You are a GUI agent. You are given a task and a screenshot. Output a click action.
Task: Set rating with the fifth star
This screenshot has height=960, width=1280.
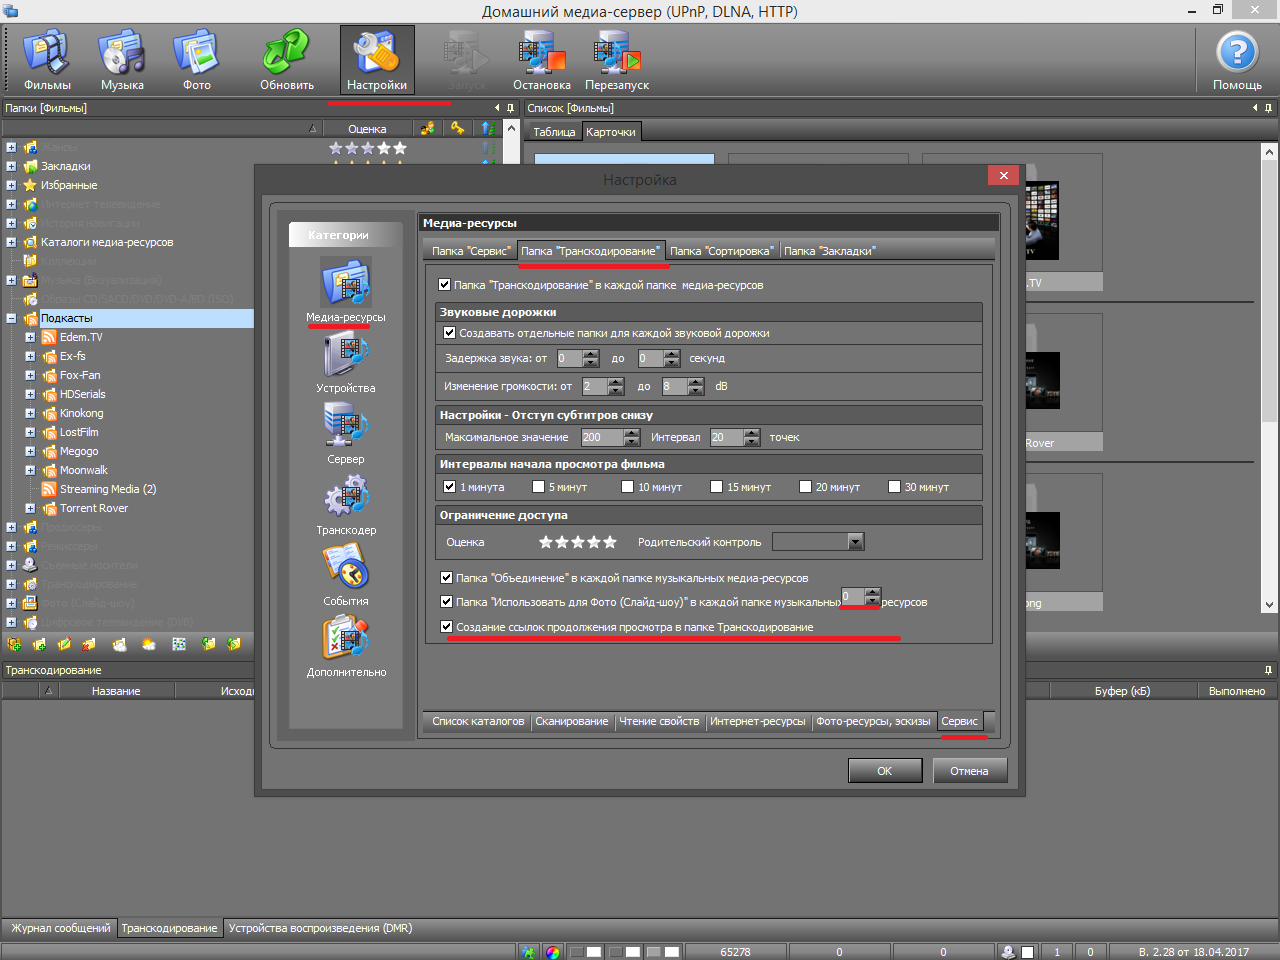click(610, 542)
